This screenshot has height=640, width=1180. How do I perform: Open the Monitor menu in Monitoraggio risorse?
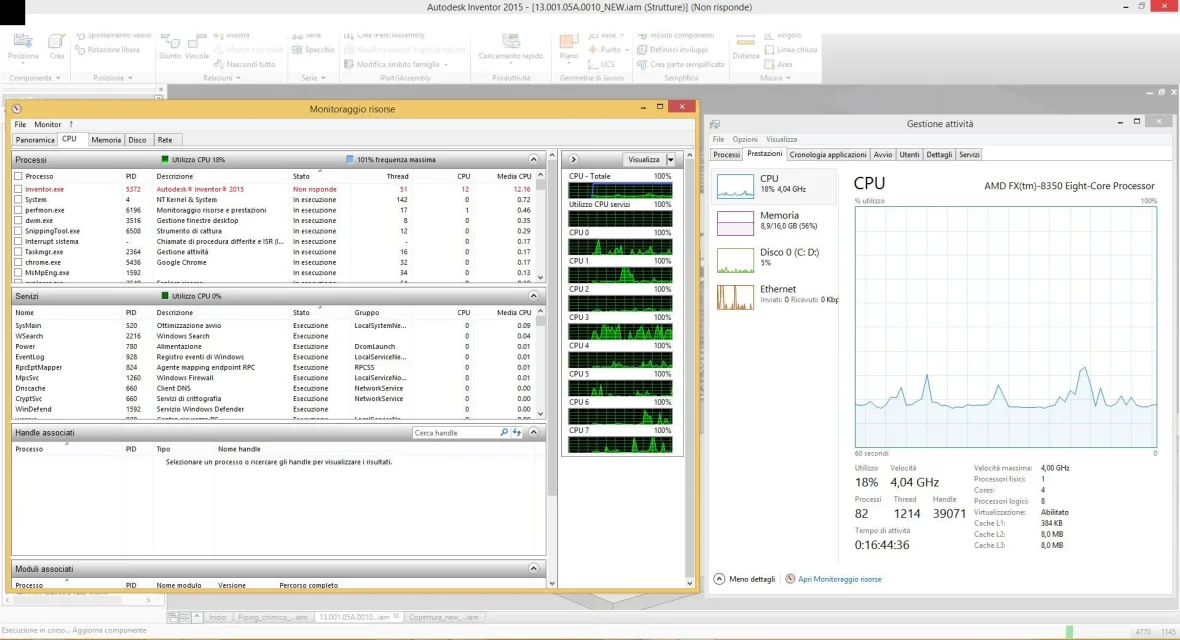47,124
